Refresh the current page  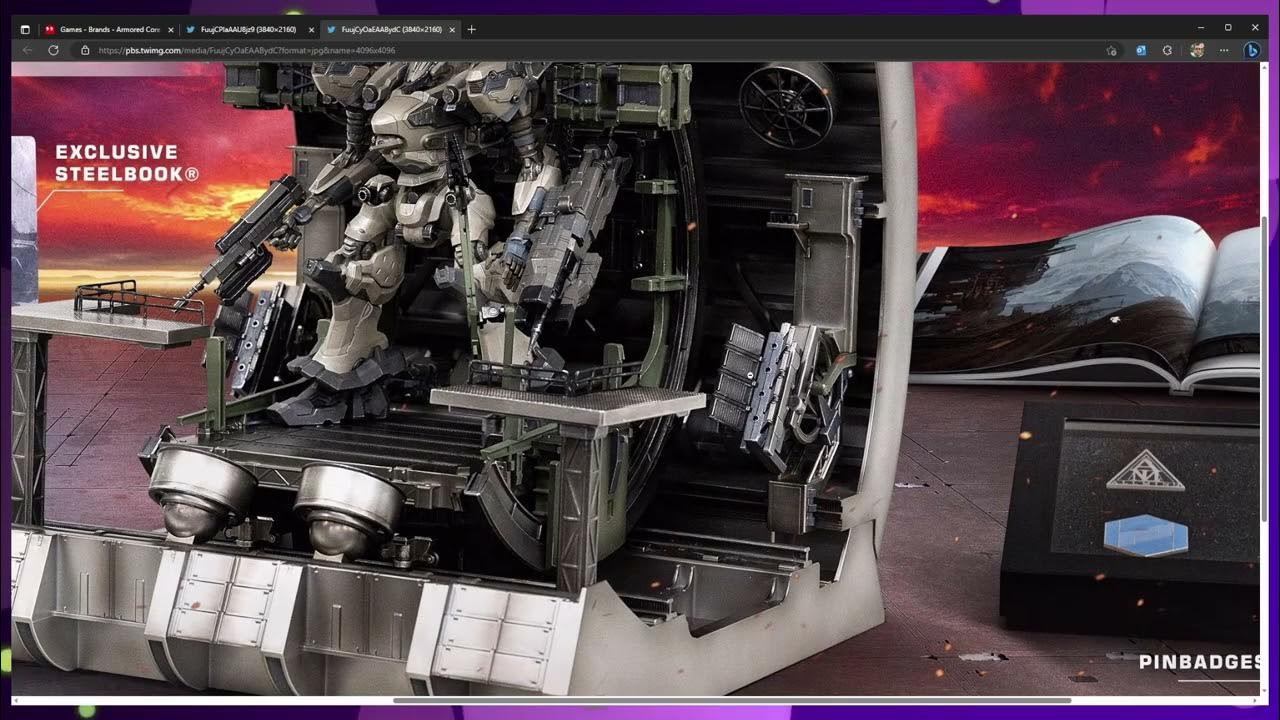tap(53, 50)
